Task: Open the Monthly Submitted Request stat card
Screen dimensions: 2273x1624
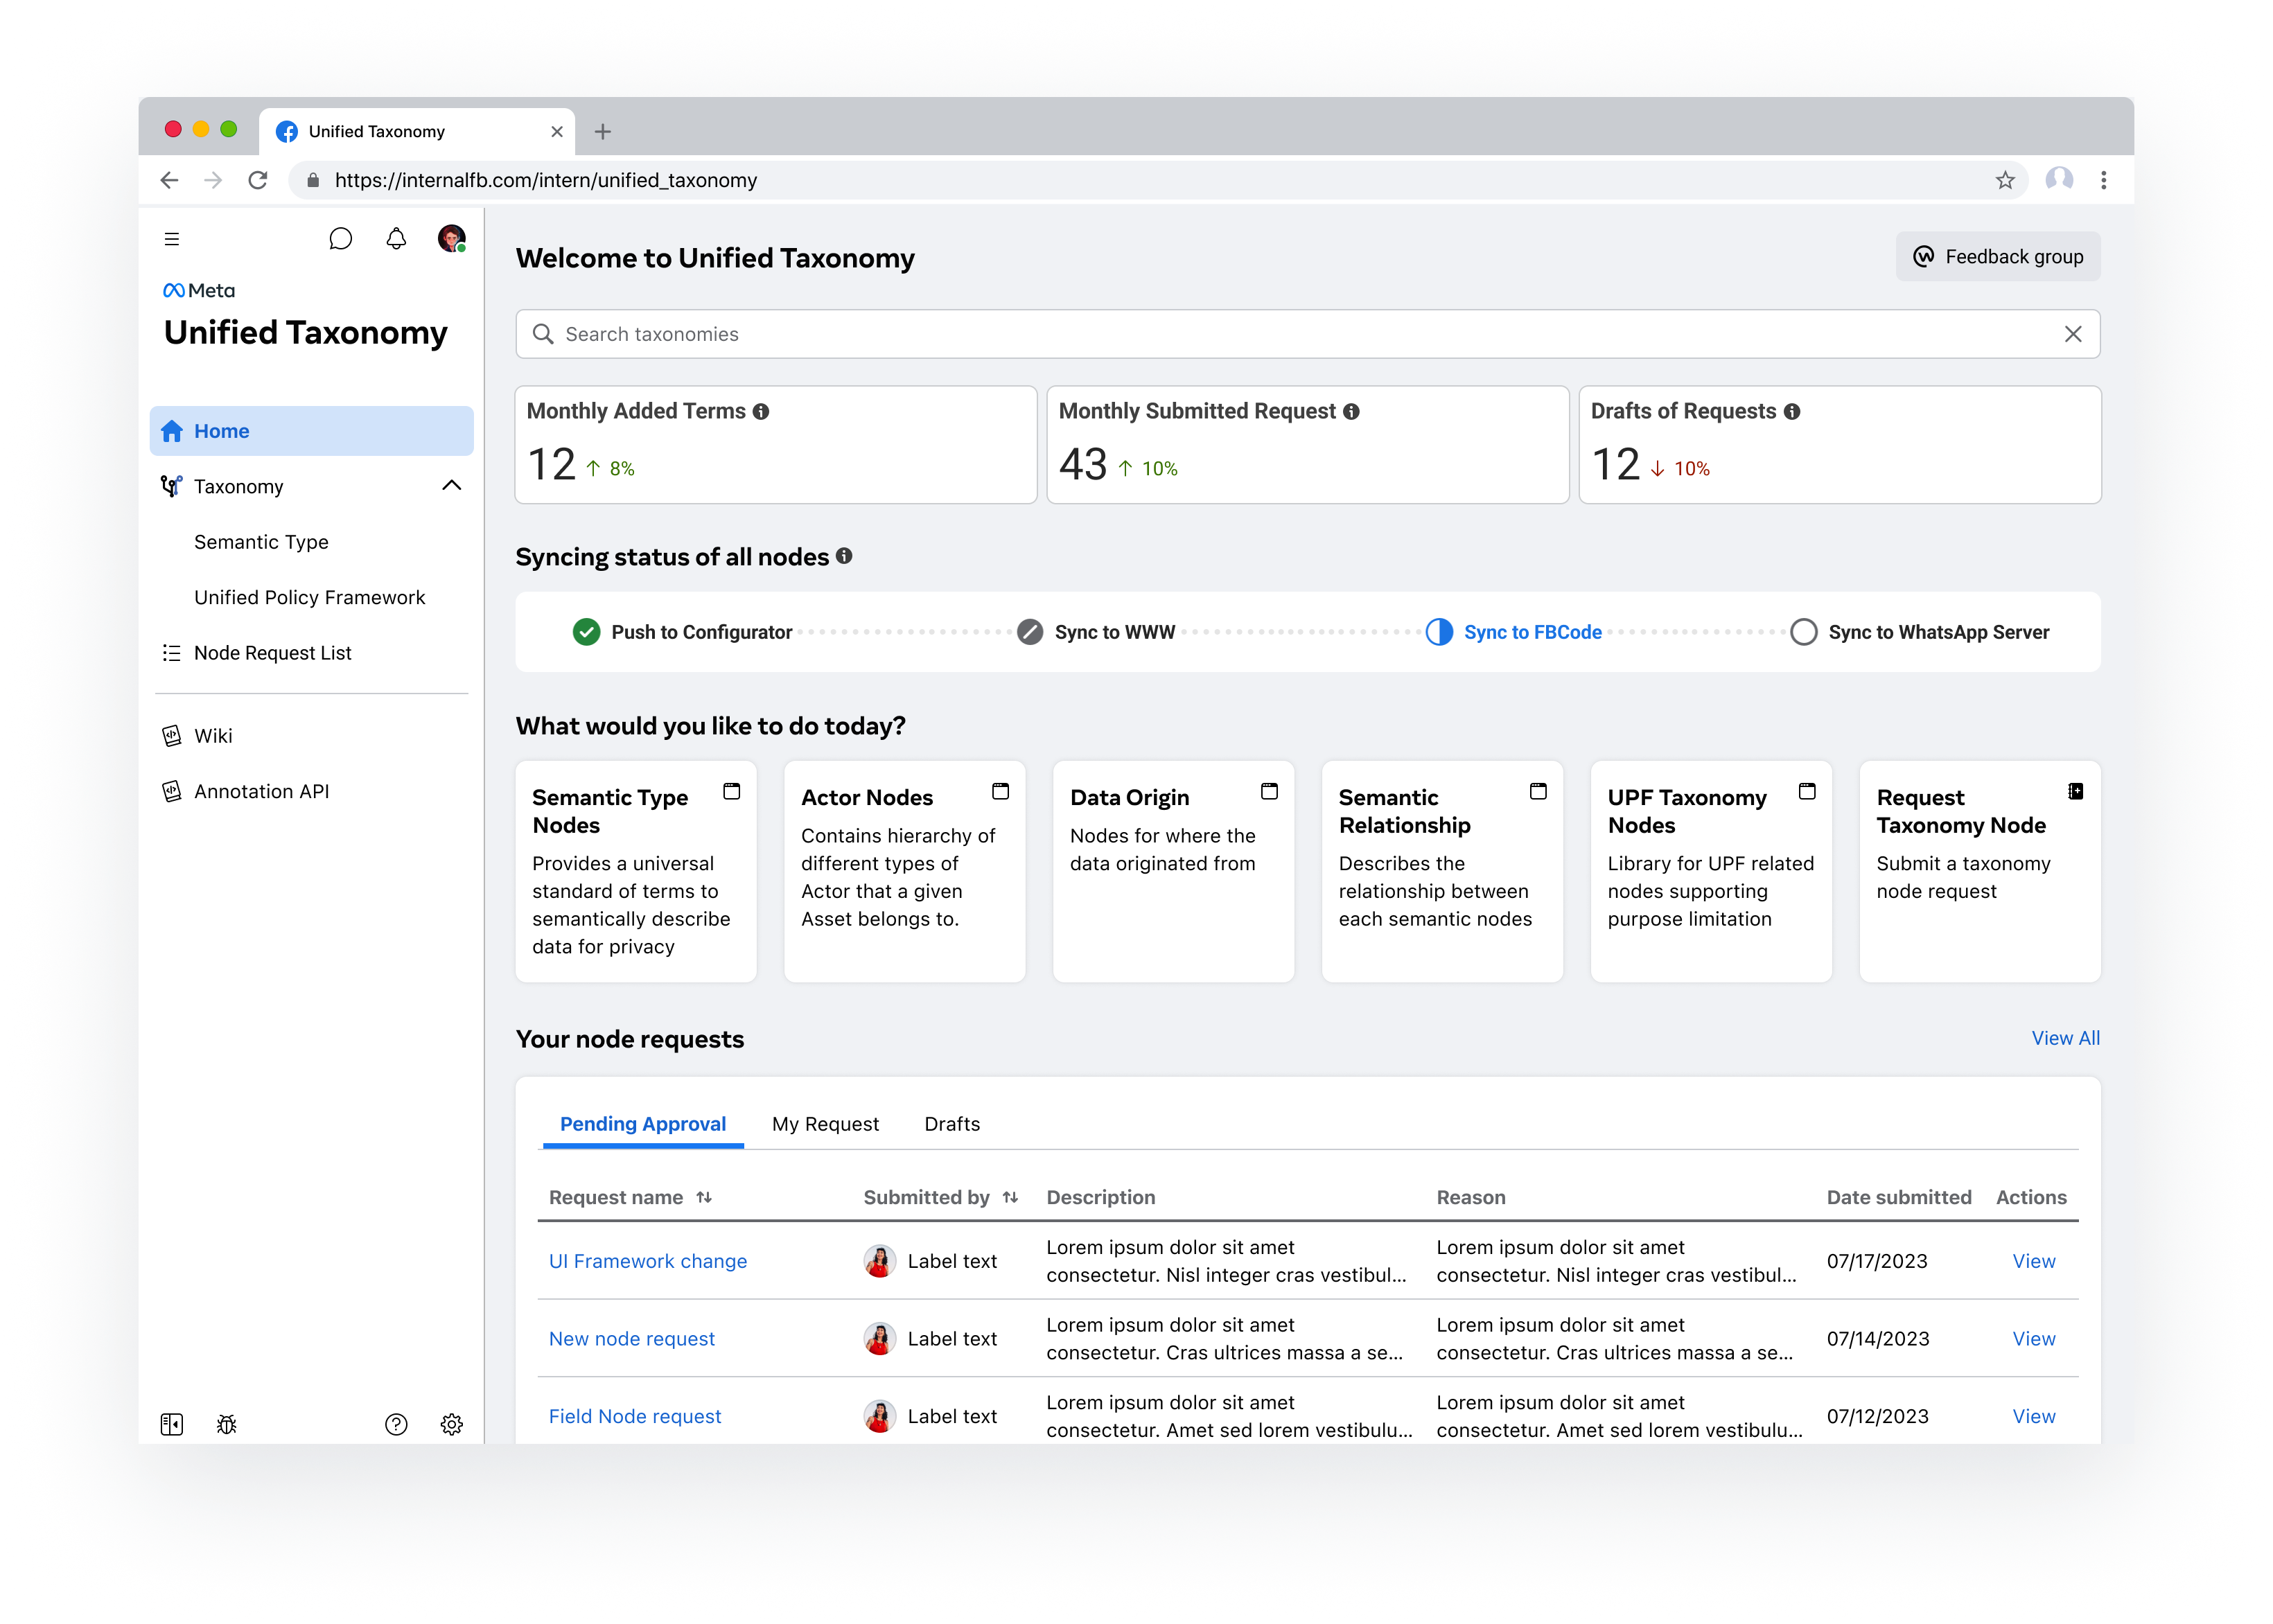Action: [1307, 445]
